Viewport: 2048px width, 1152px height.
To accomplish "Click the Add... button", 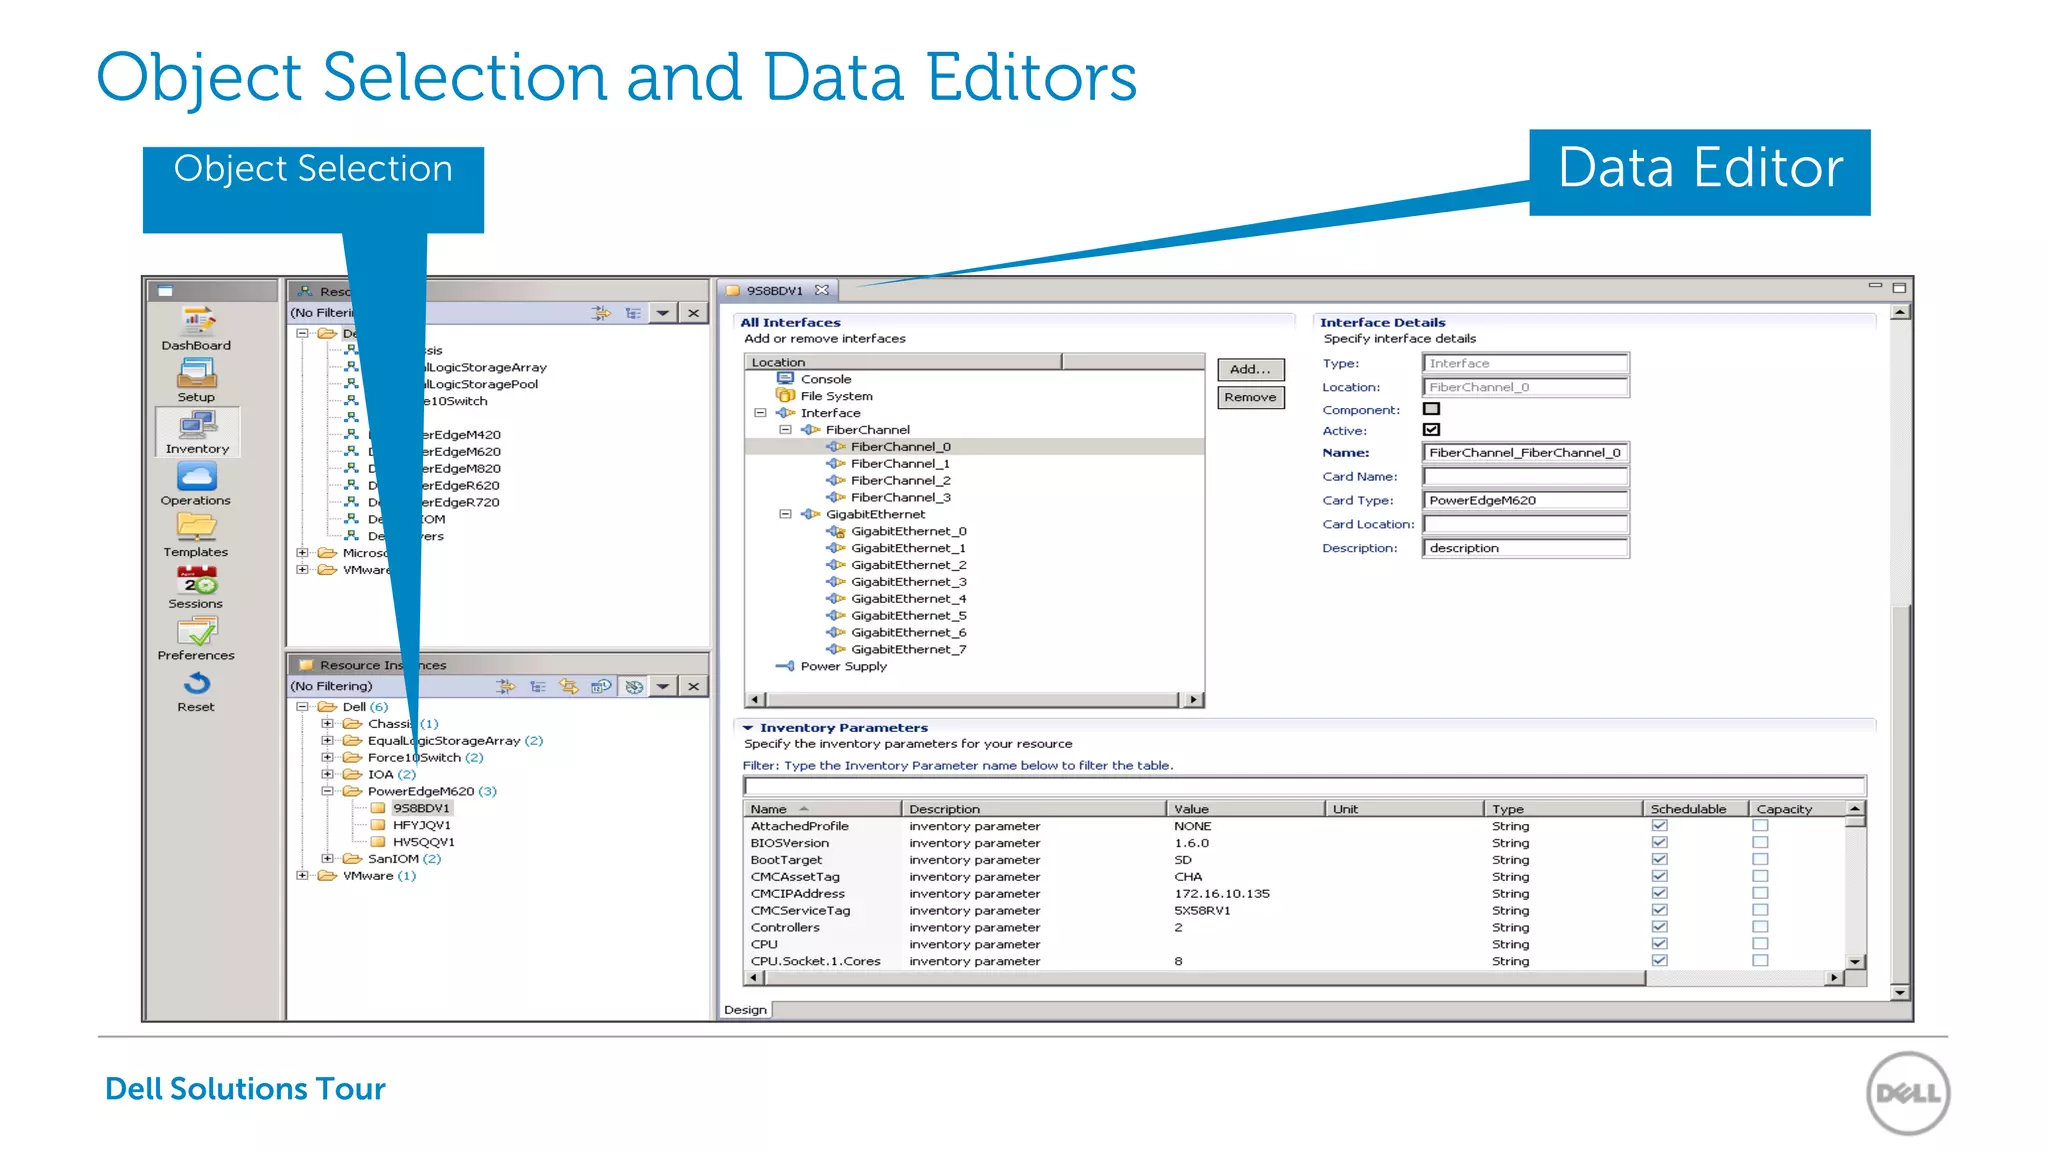I will tap(1250, 369).
